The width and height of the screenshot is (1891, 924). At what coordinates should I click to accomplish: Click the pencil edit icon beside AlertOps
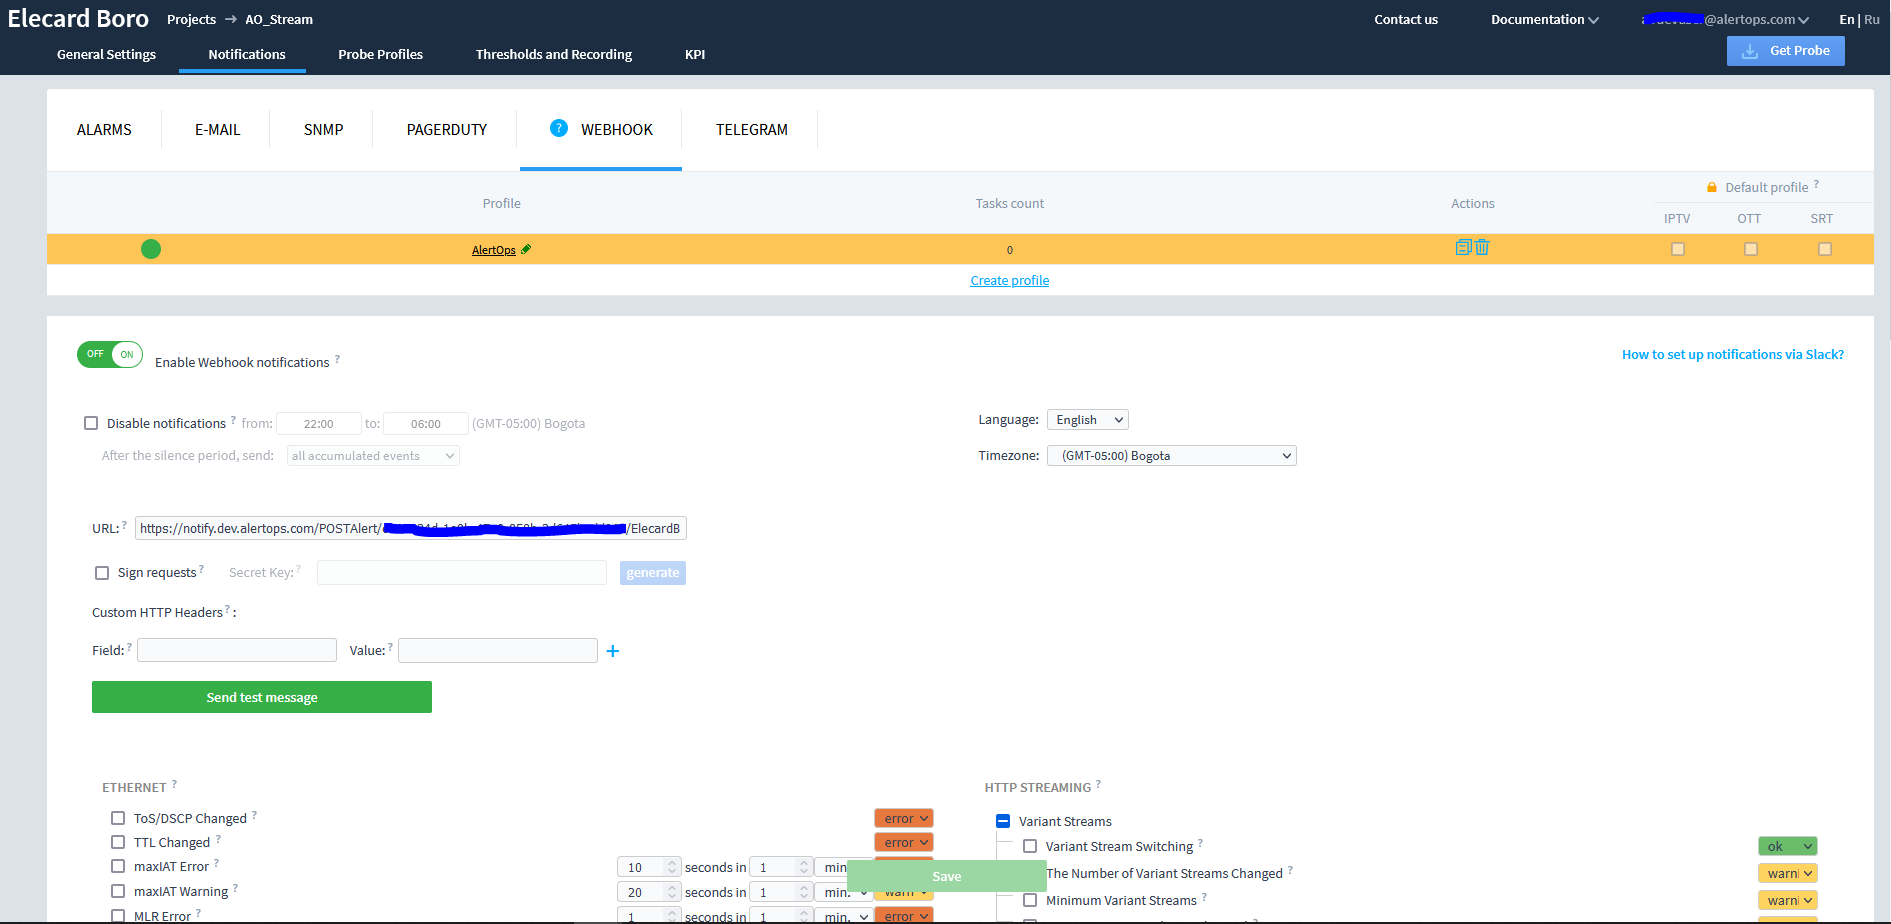click(x=526, y=249)
